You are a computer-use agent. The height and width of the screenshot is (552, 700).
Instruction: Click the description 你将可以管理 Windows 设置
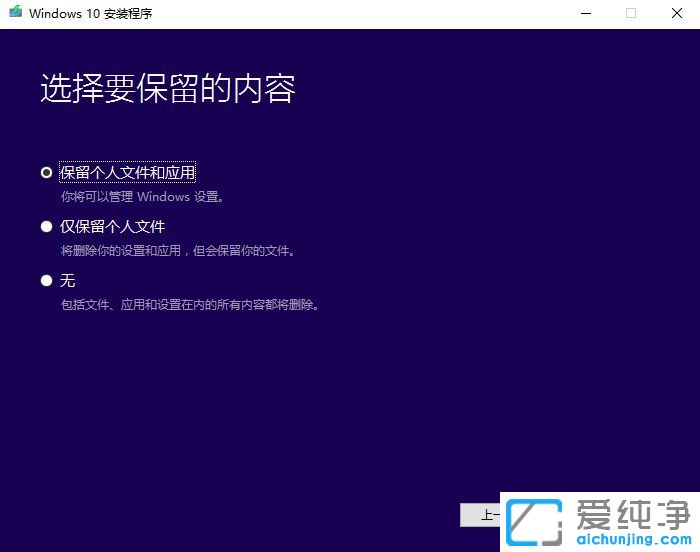click(x=142, y=197)
